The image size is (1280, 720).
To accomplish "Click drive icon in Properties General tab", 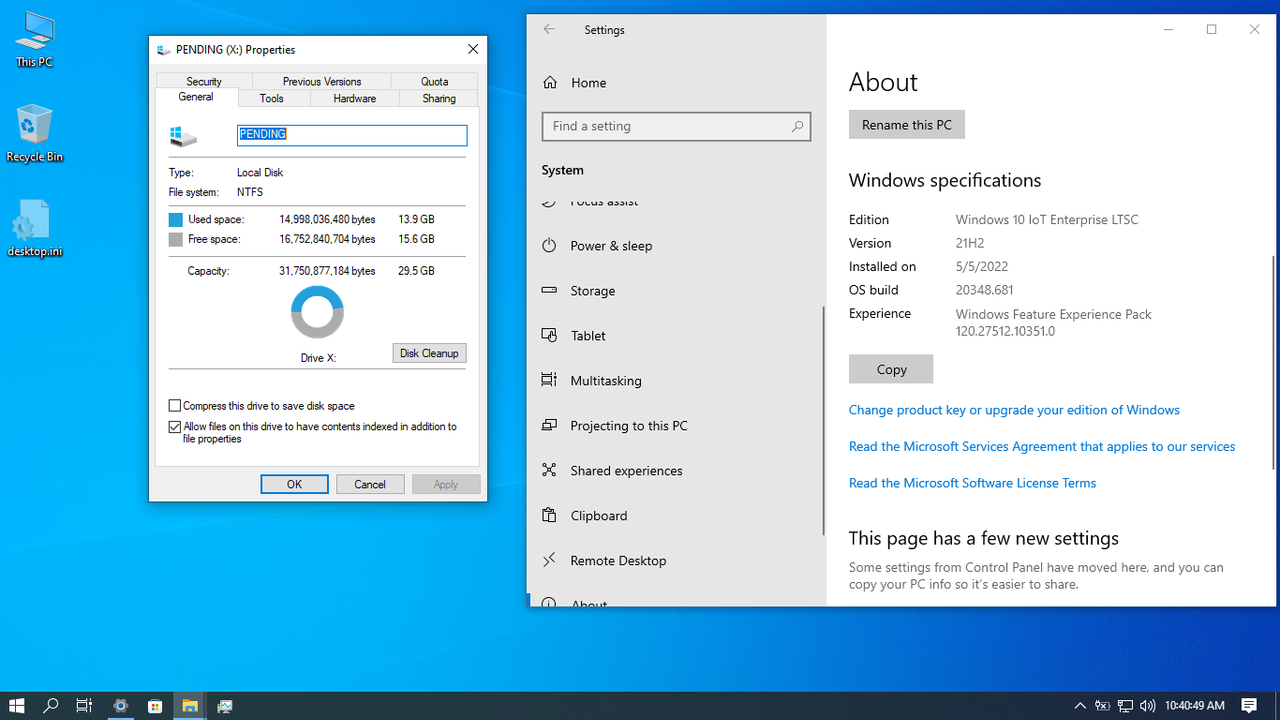I will point(183,137).
